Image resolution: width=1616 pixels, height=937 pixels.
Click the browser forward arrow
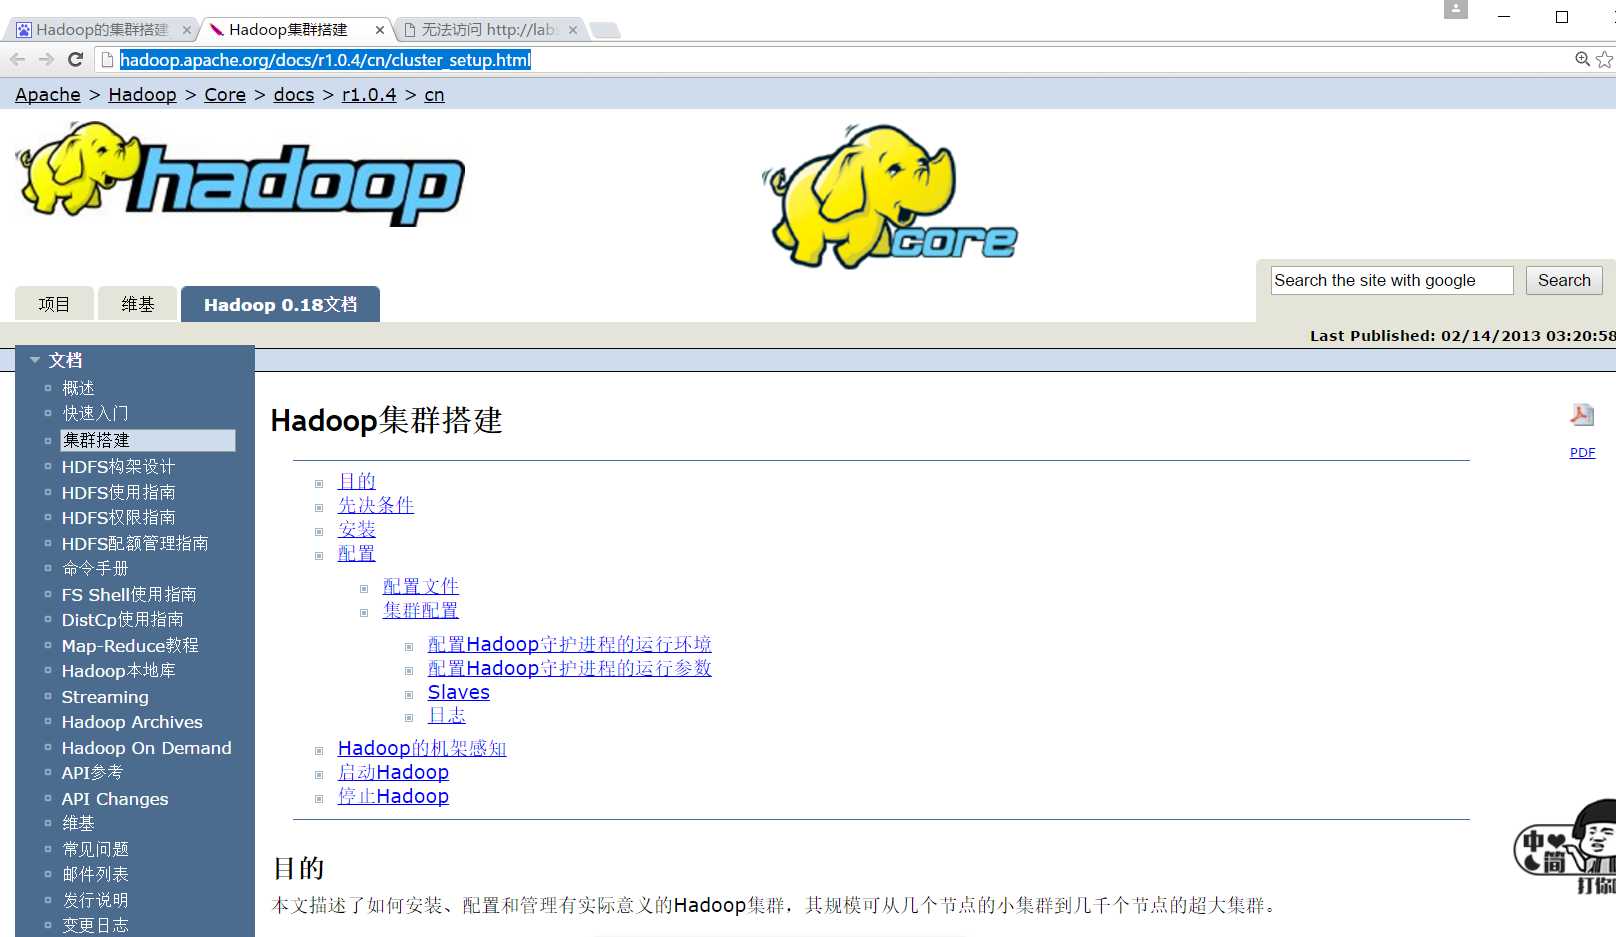[46, 60]
